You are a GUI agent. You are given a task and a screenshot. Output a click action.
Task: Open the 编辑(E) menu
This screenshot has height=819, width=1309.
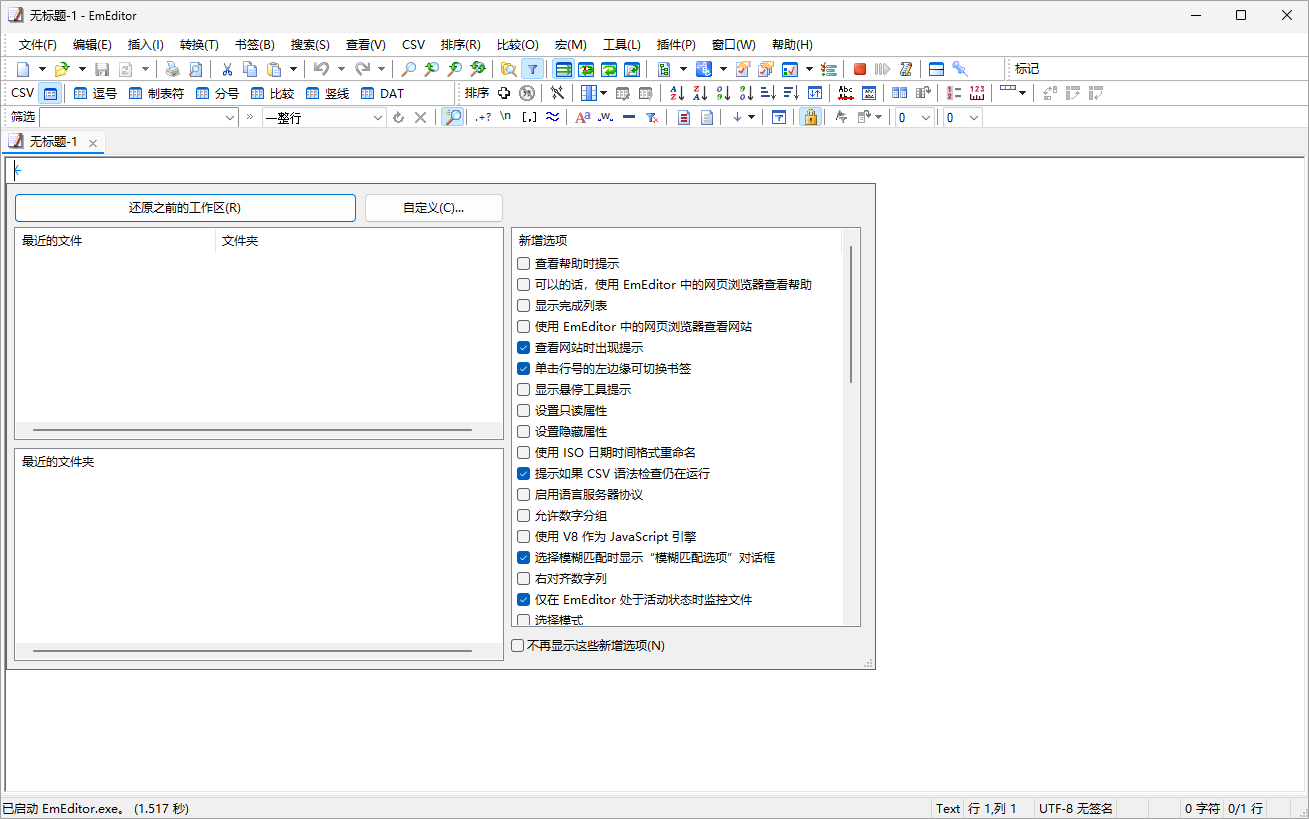[92, 45]
